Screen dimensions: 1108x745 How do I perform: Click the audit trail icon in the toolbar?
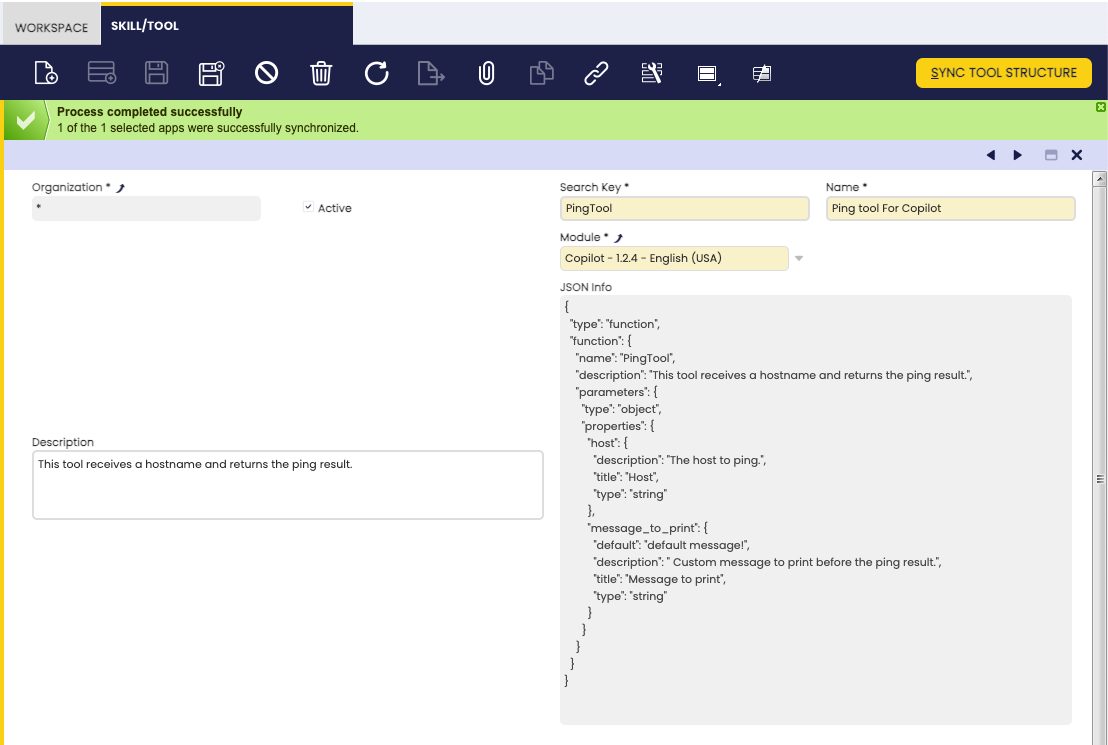(762, 74)
